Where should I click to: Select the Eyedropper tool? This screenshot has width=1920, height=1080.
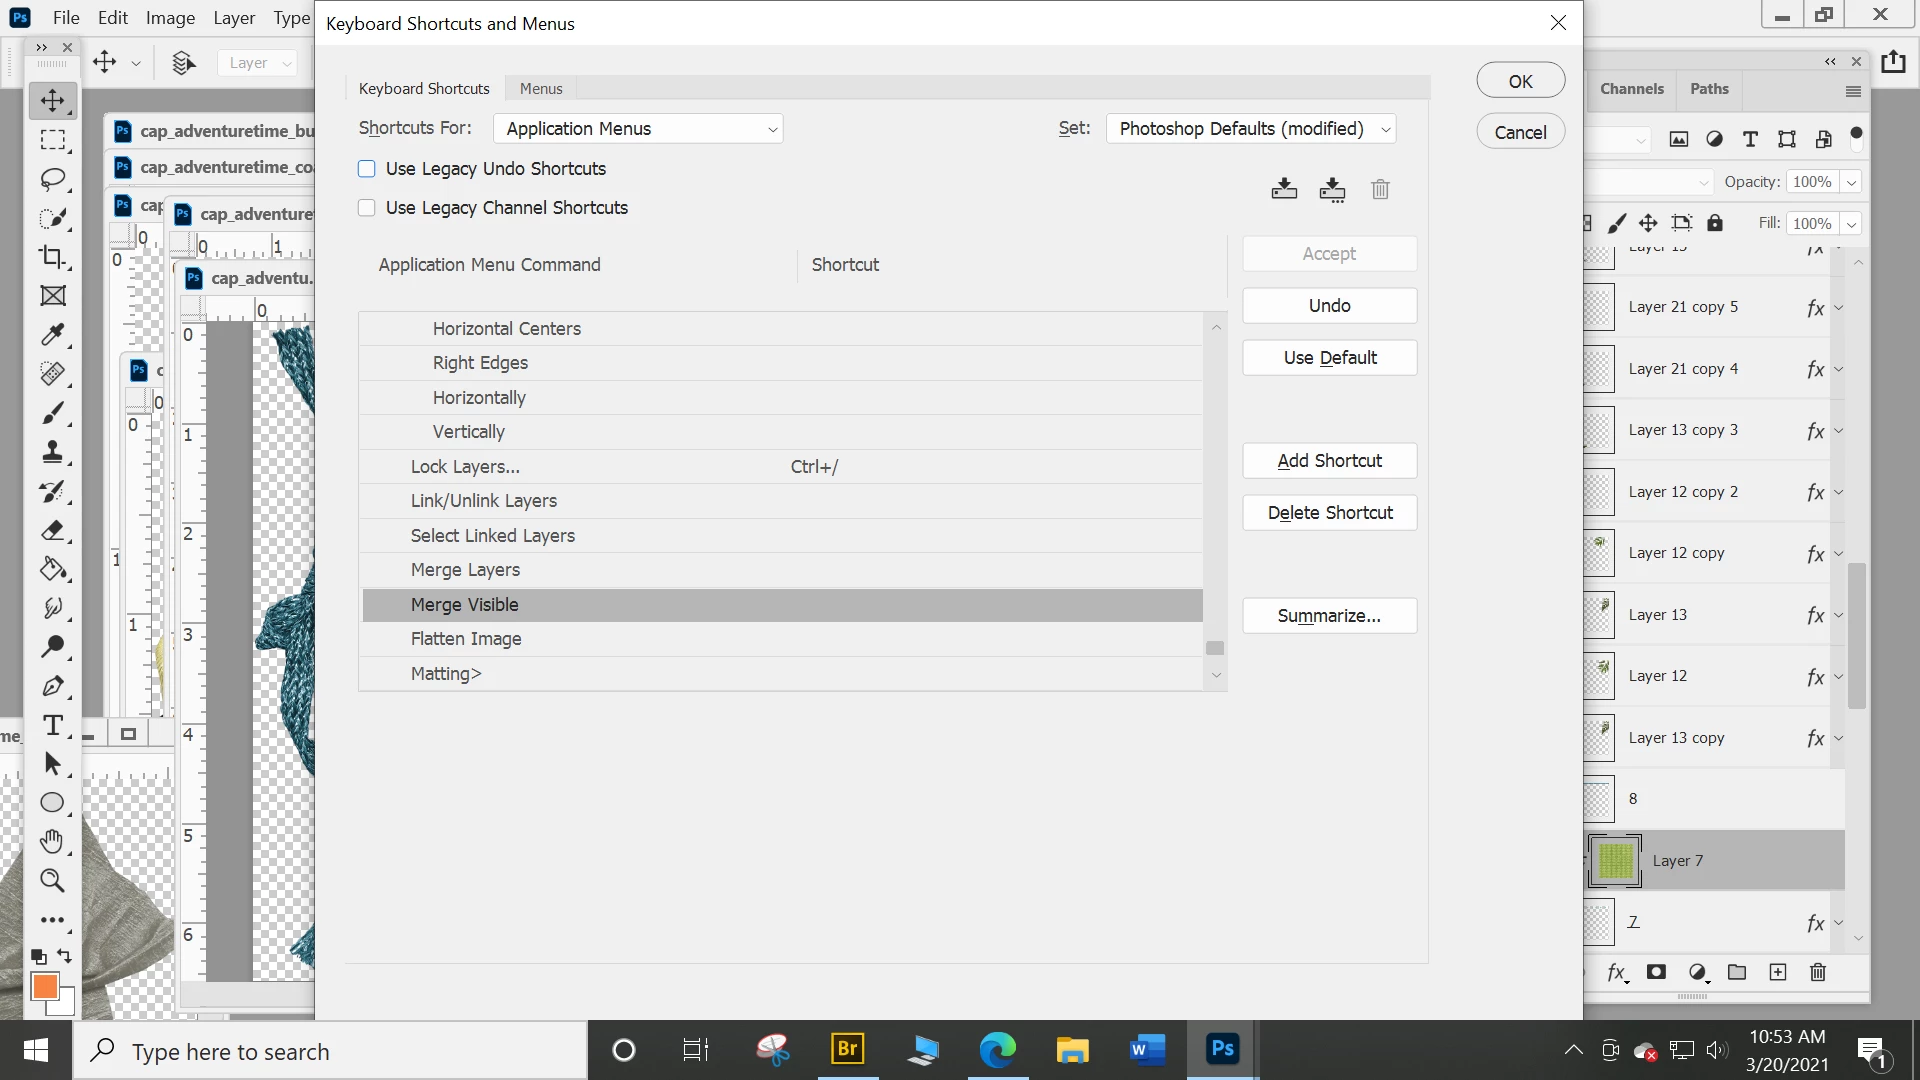click(x=52, y=335)
